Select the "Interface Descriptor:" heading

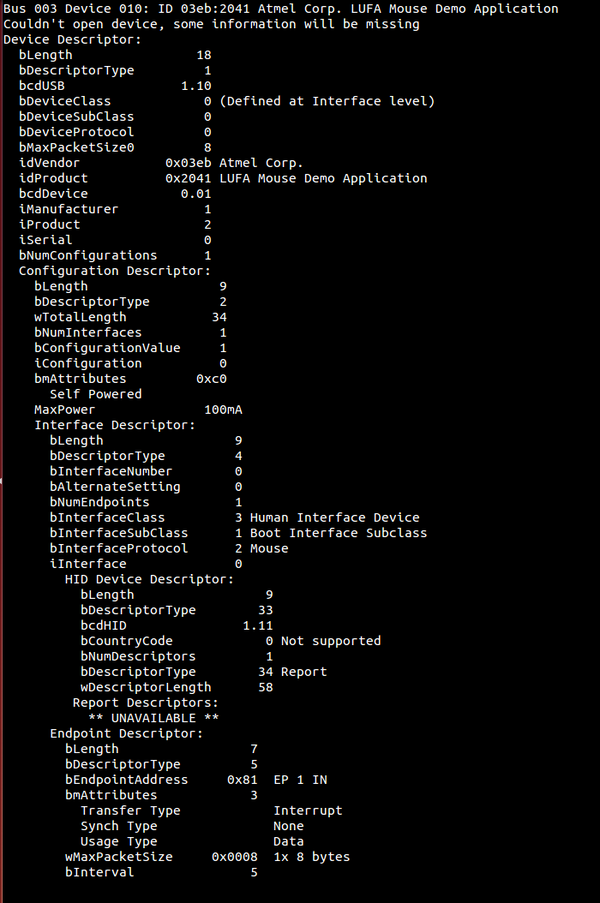pos(114,425)
